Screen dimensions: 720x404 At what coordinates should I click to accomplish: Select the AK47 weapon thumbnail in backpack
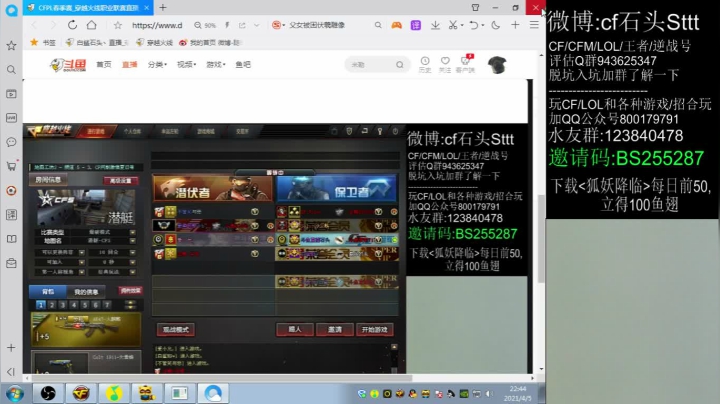pos(86,329)
